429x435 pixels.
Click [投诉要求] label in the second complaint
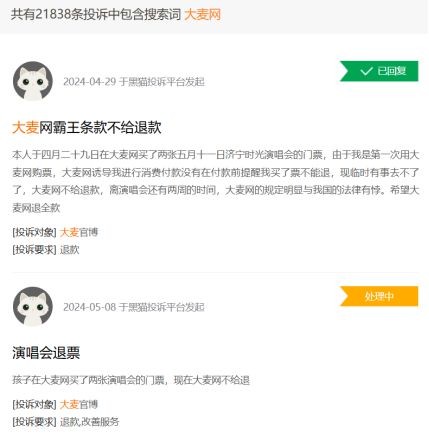pyautogui.click(x=34, y=422)
